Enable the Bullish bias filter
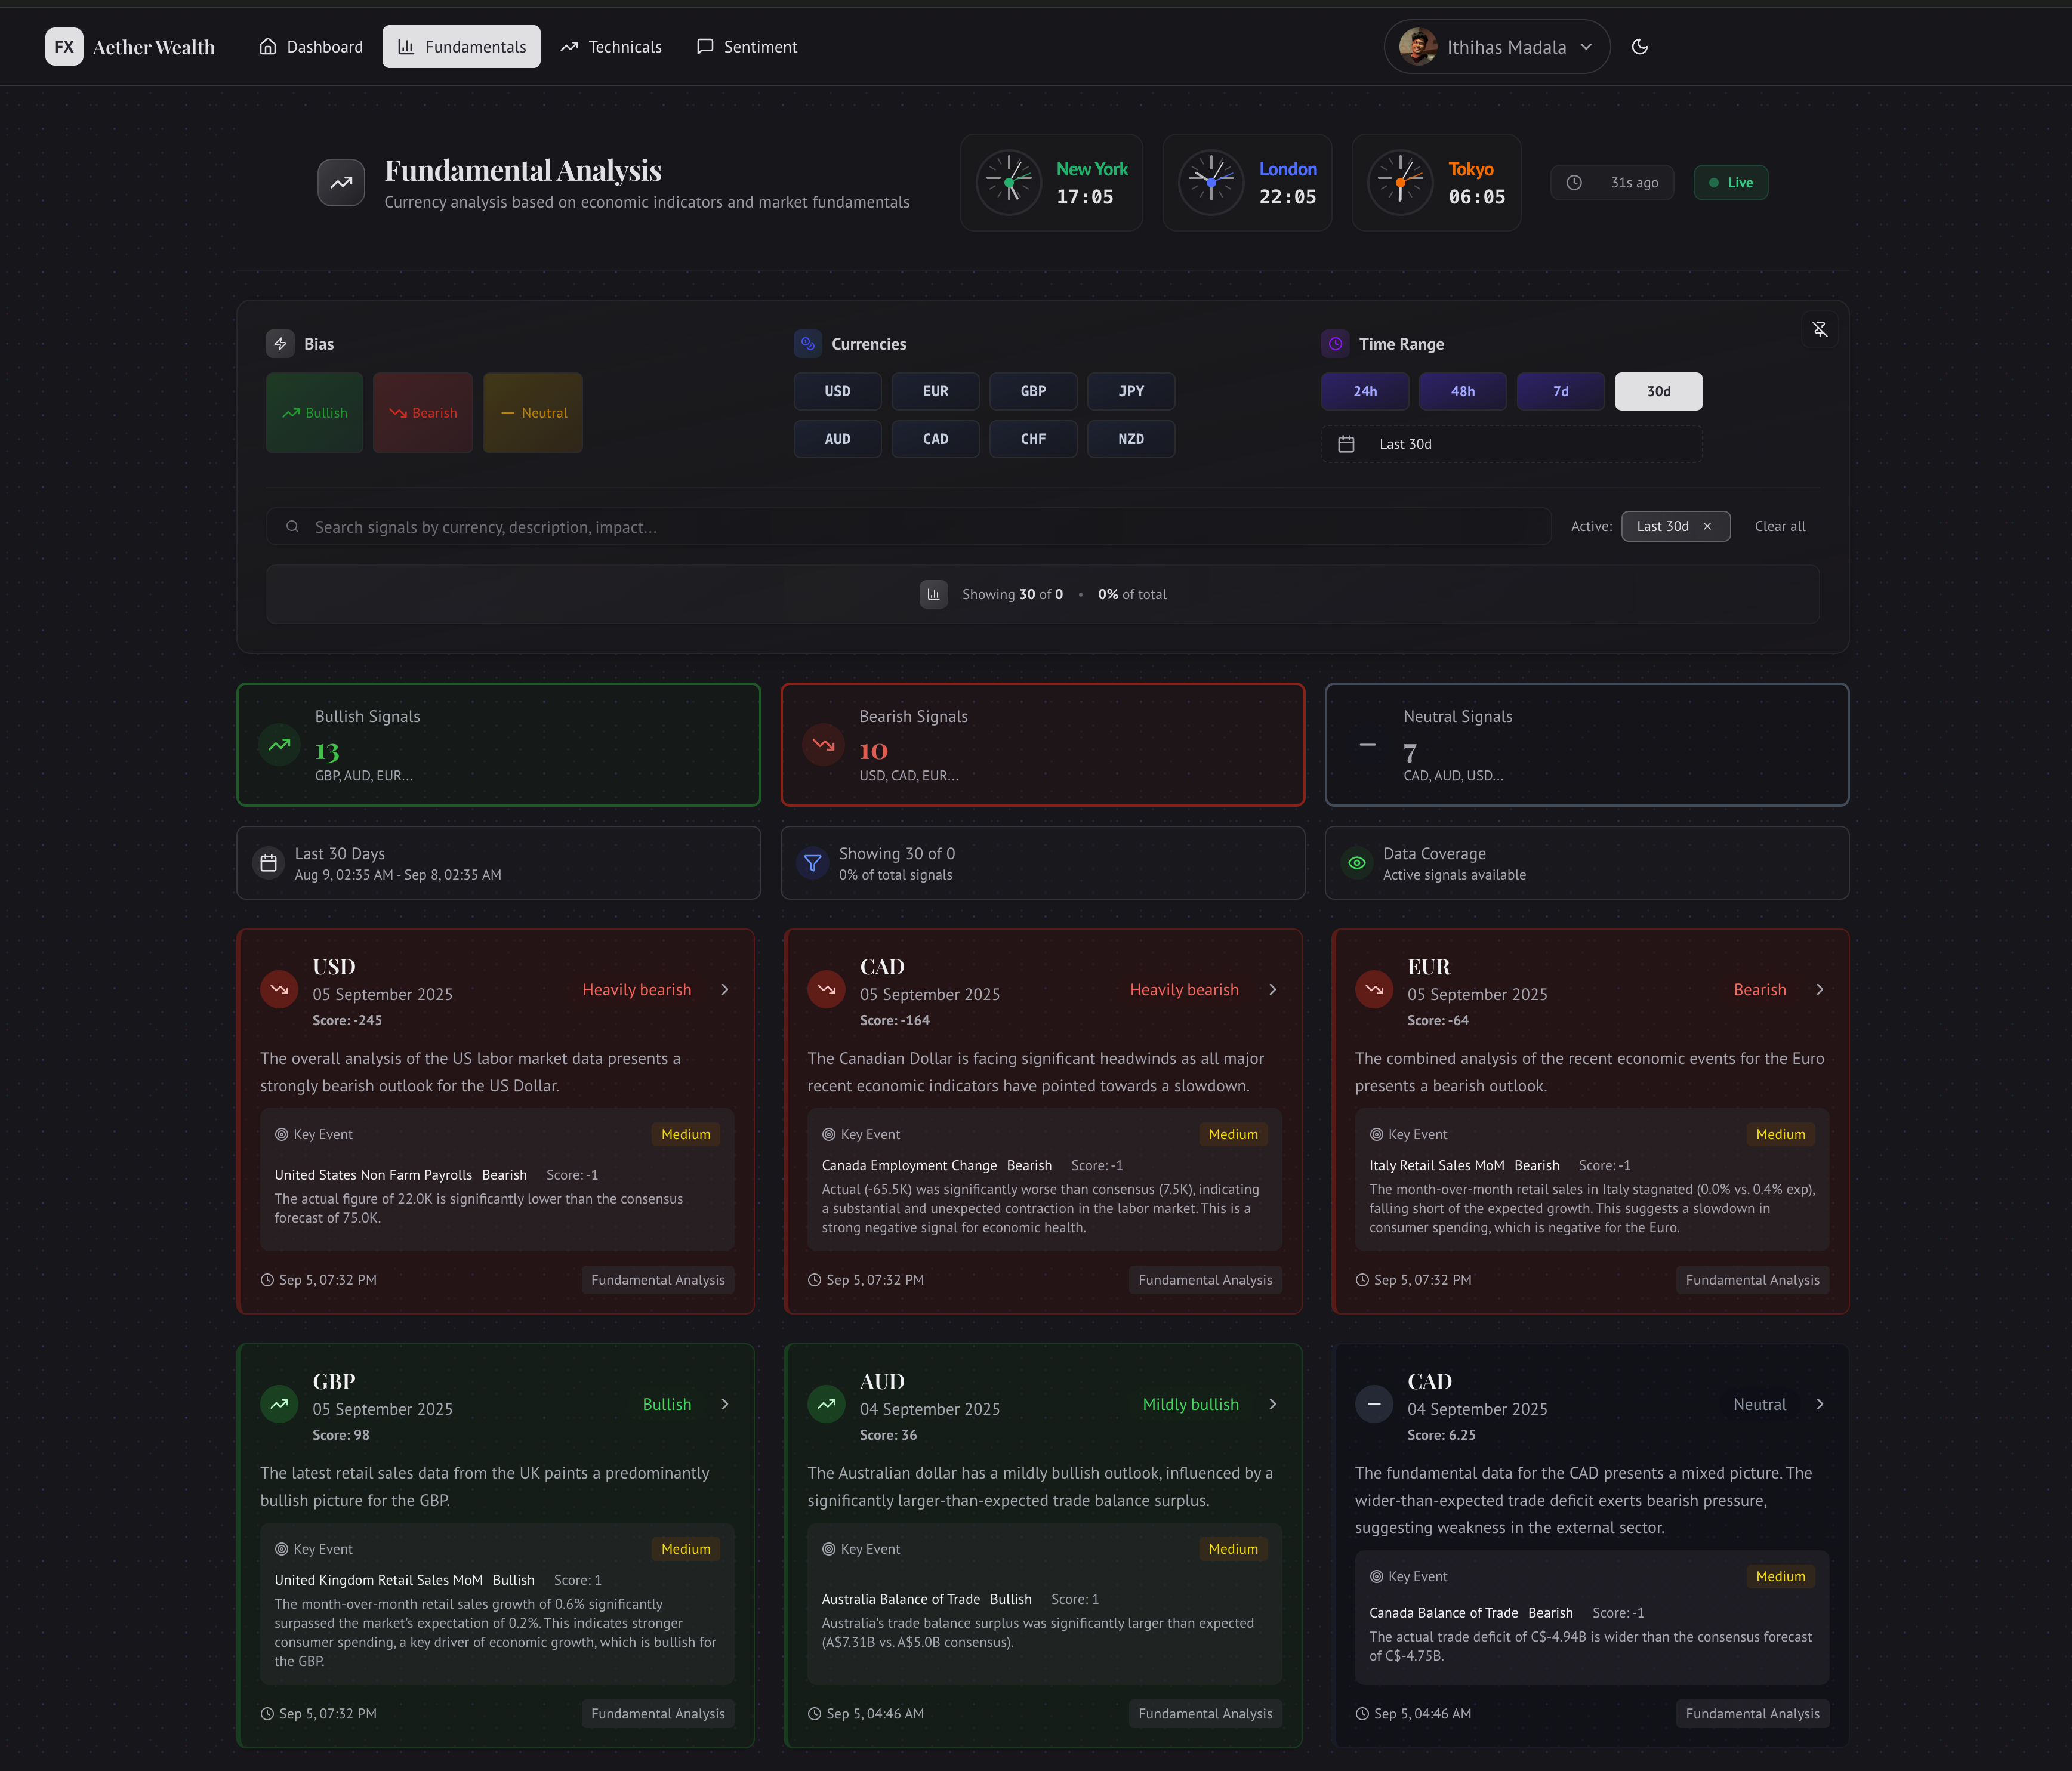Image resolution: width=2072 pixels, height=1771 pixels. [x=314, y=412]
